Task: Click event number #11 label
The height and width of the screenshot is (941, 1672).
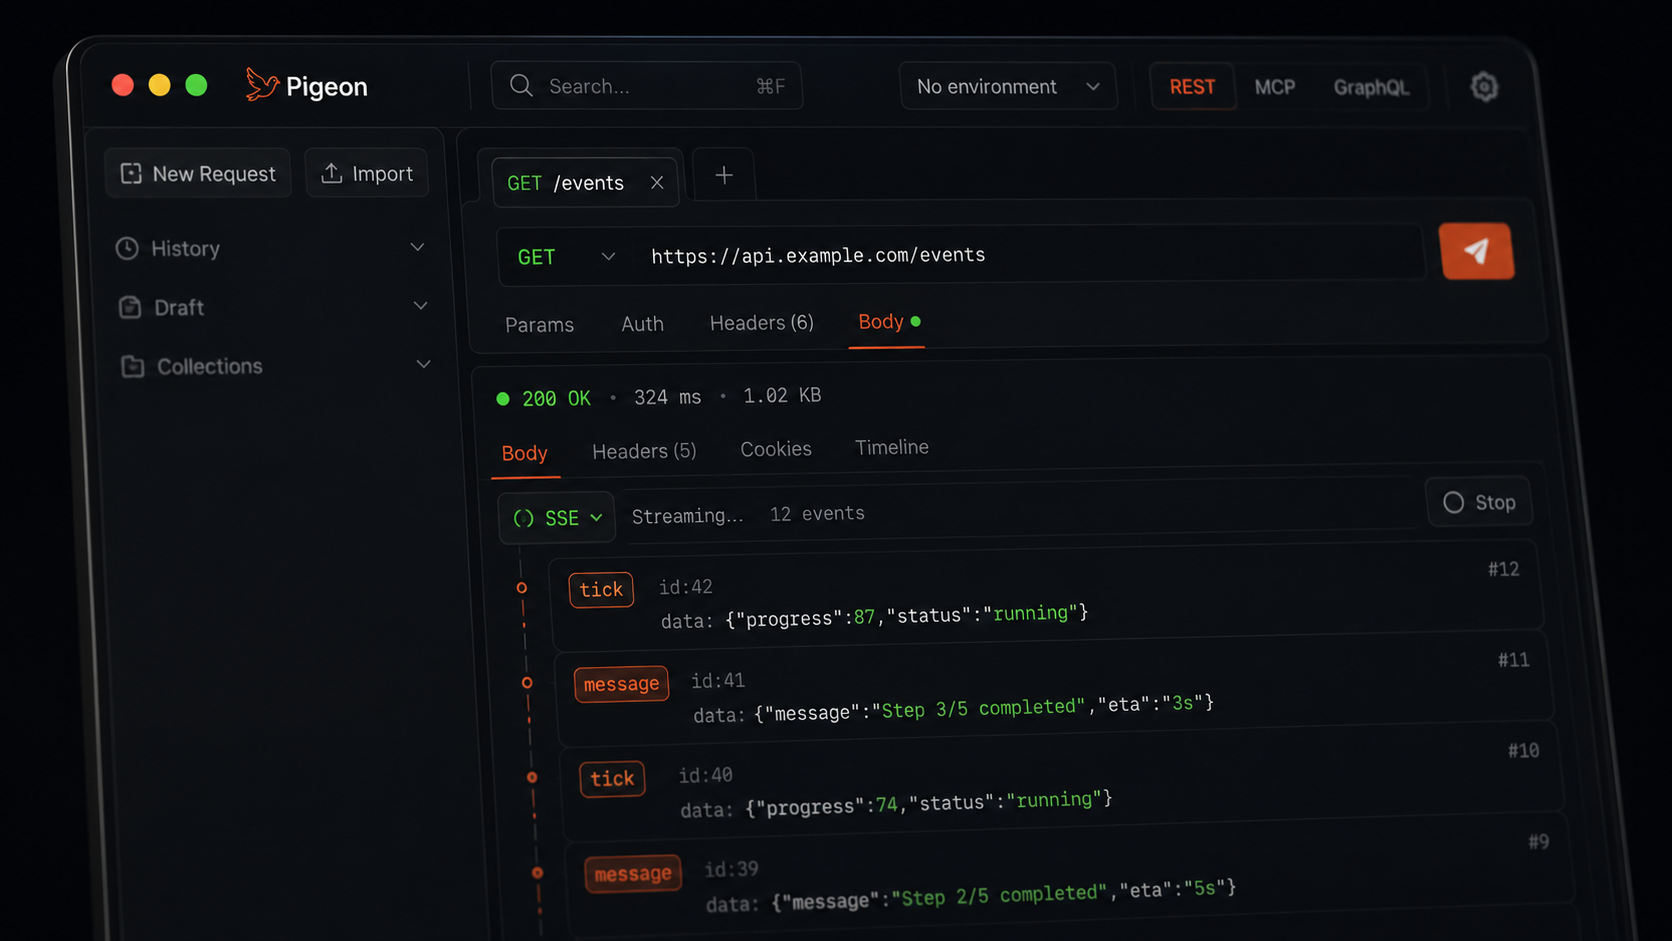Action: tap(1514, 660)
